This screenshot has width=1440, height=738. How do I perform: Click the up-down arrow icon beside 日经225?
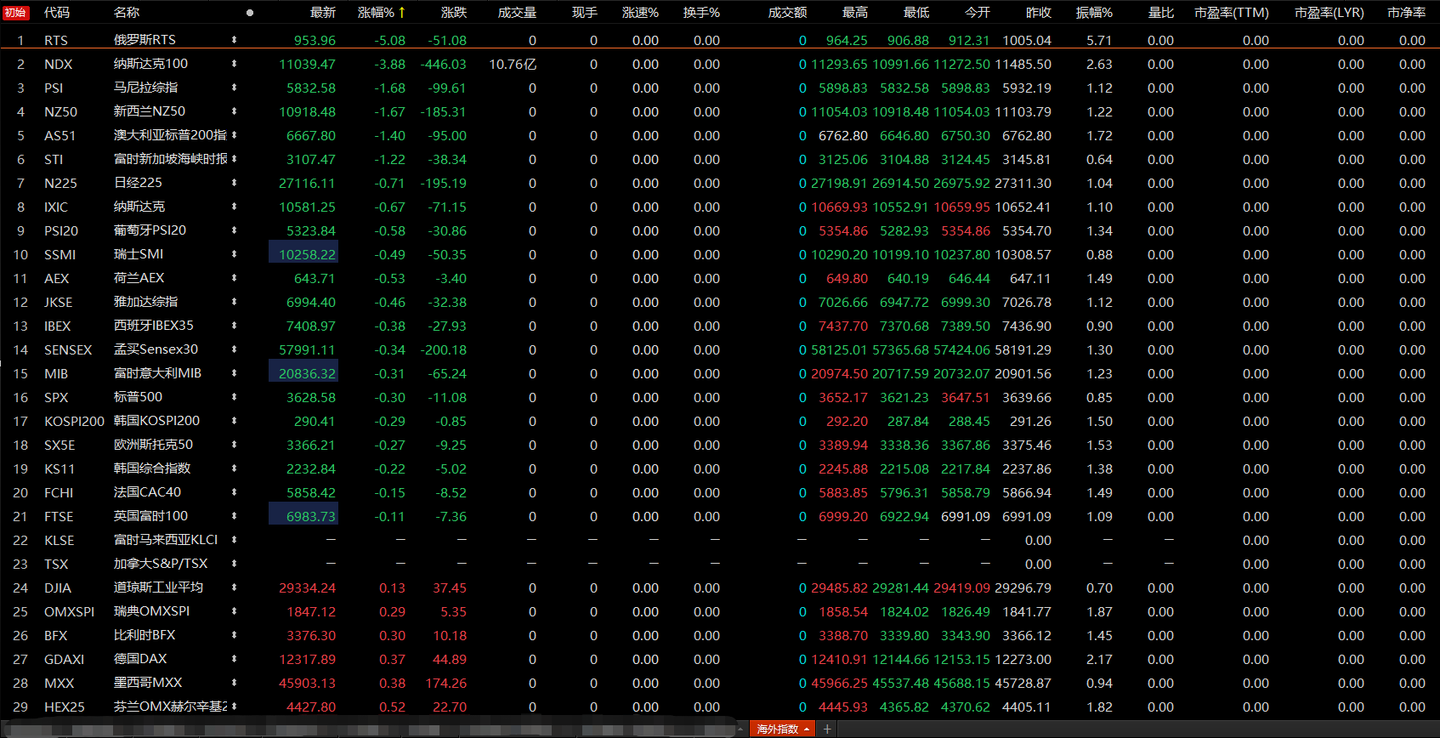coord(234,183)
